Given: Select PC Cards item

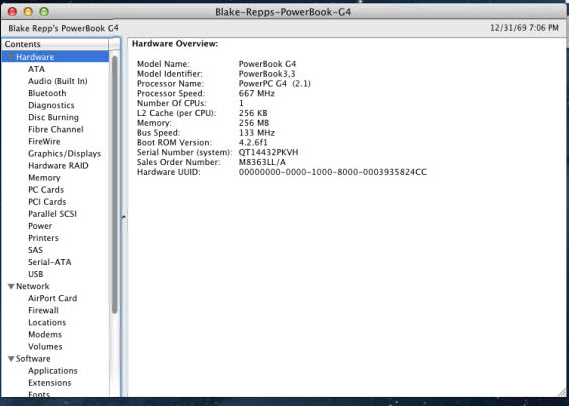Looking at the screenshot, I should pyautogui.click(x=46, y=189).
